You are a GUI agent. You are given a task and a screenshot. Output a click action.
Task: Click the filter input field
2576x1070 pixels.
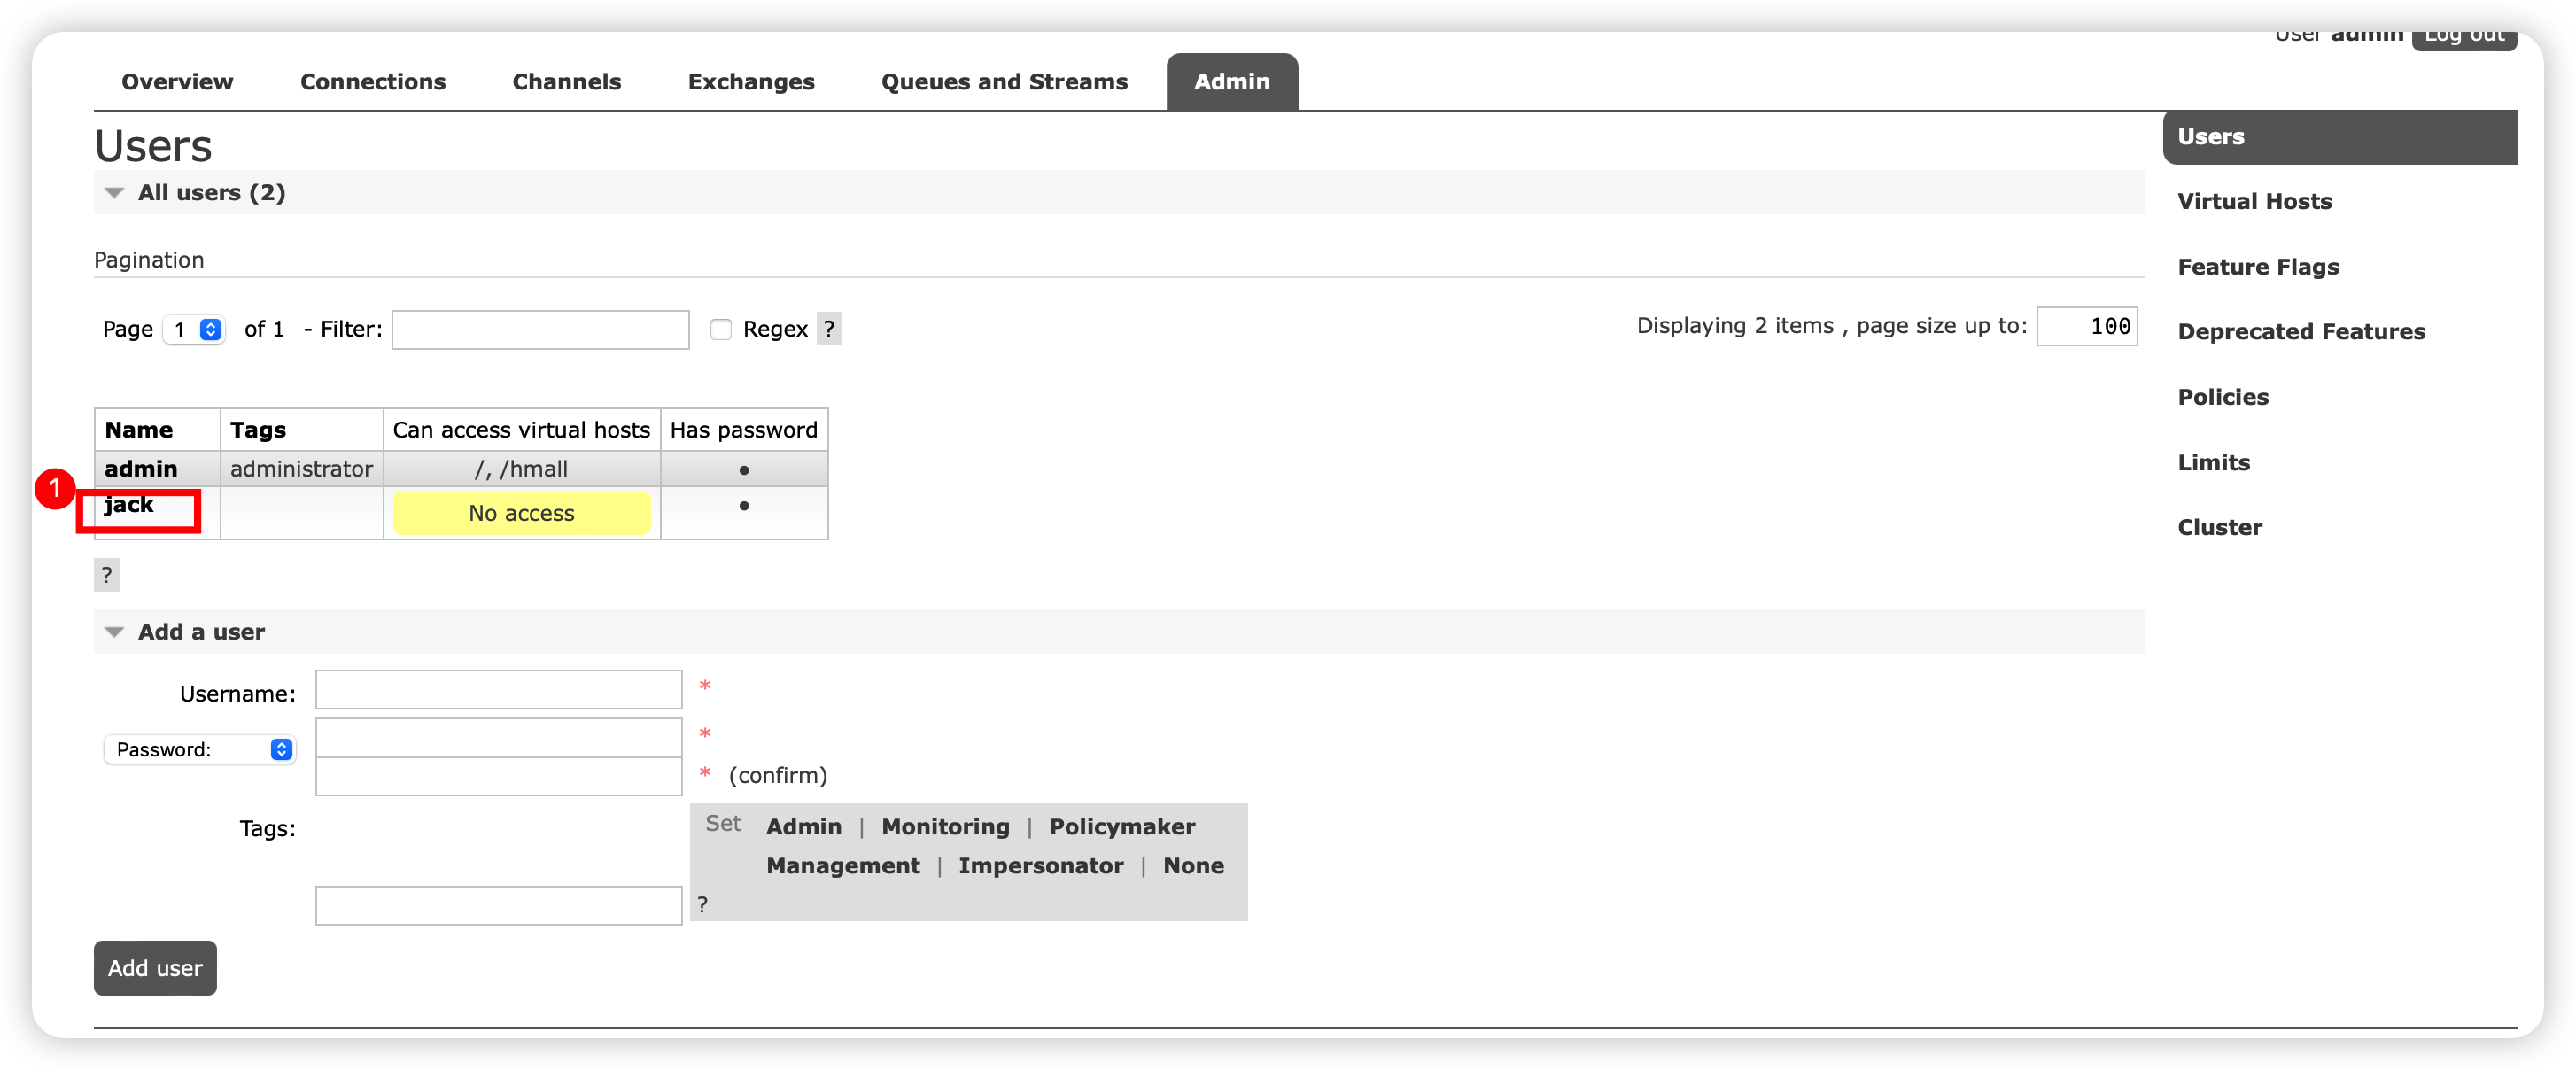[540, 329]
